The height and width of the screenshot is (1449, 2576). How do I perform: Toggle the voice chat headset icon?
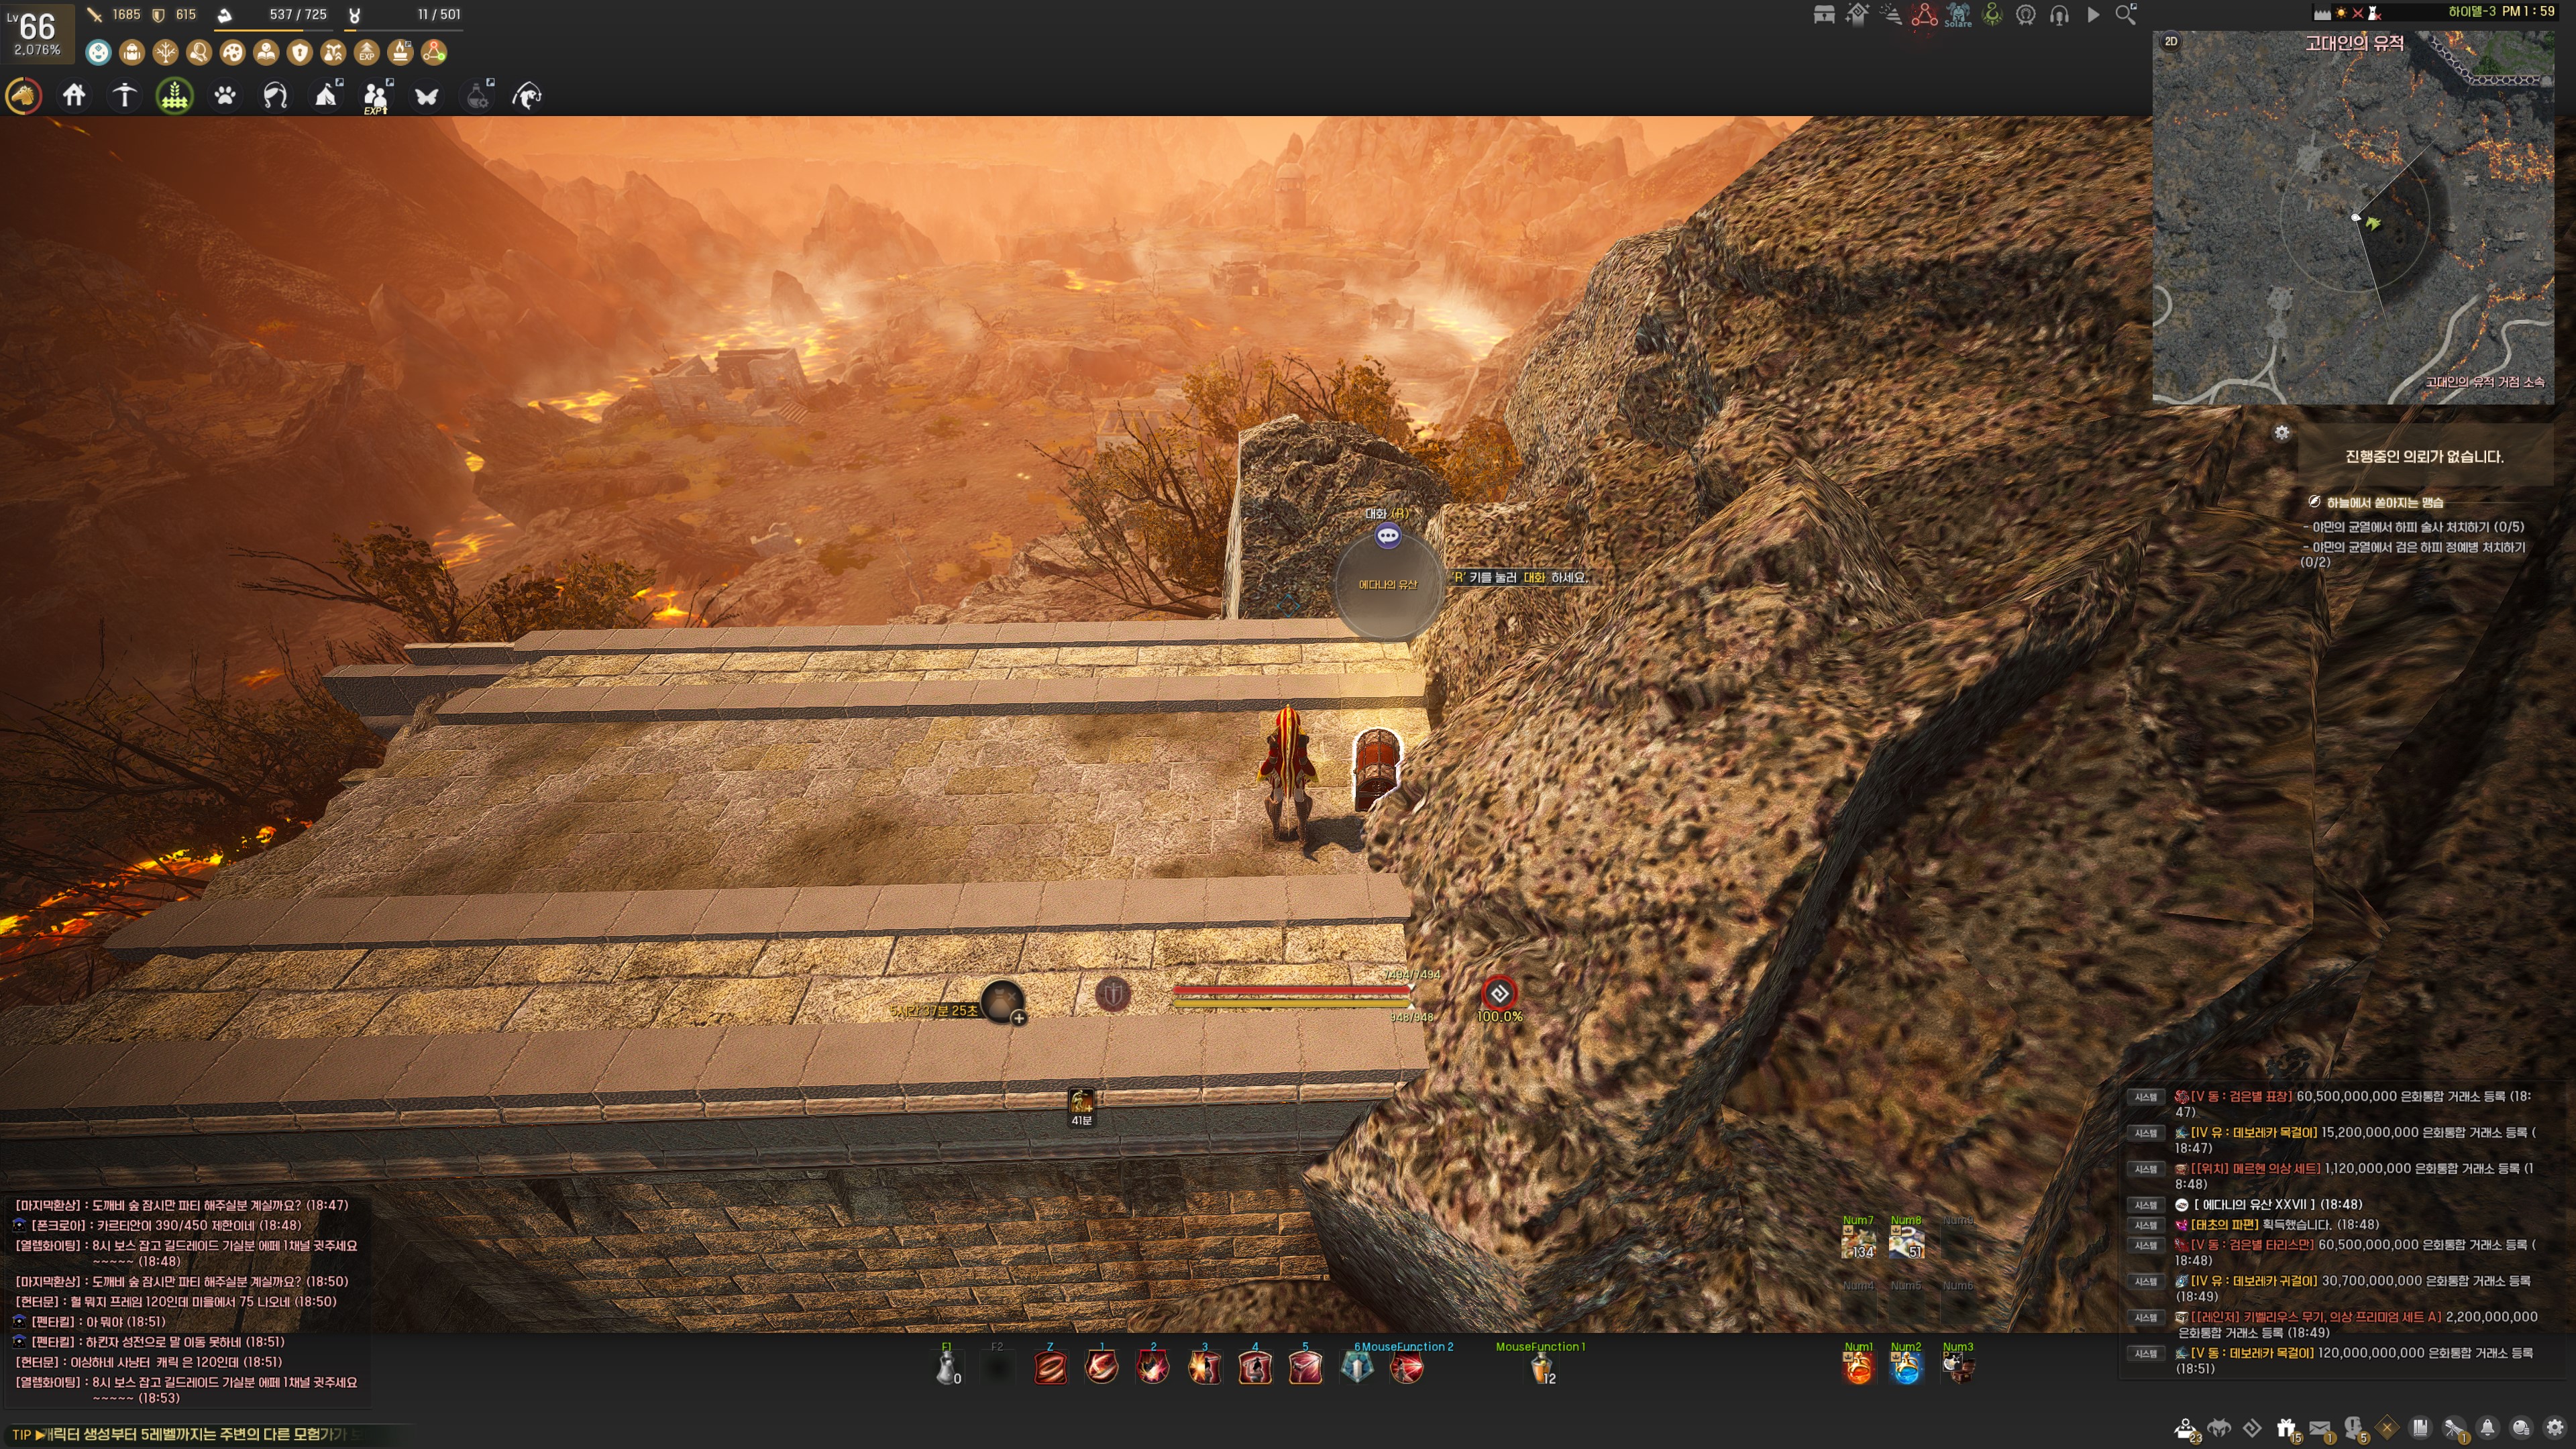2059,15
